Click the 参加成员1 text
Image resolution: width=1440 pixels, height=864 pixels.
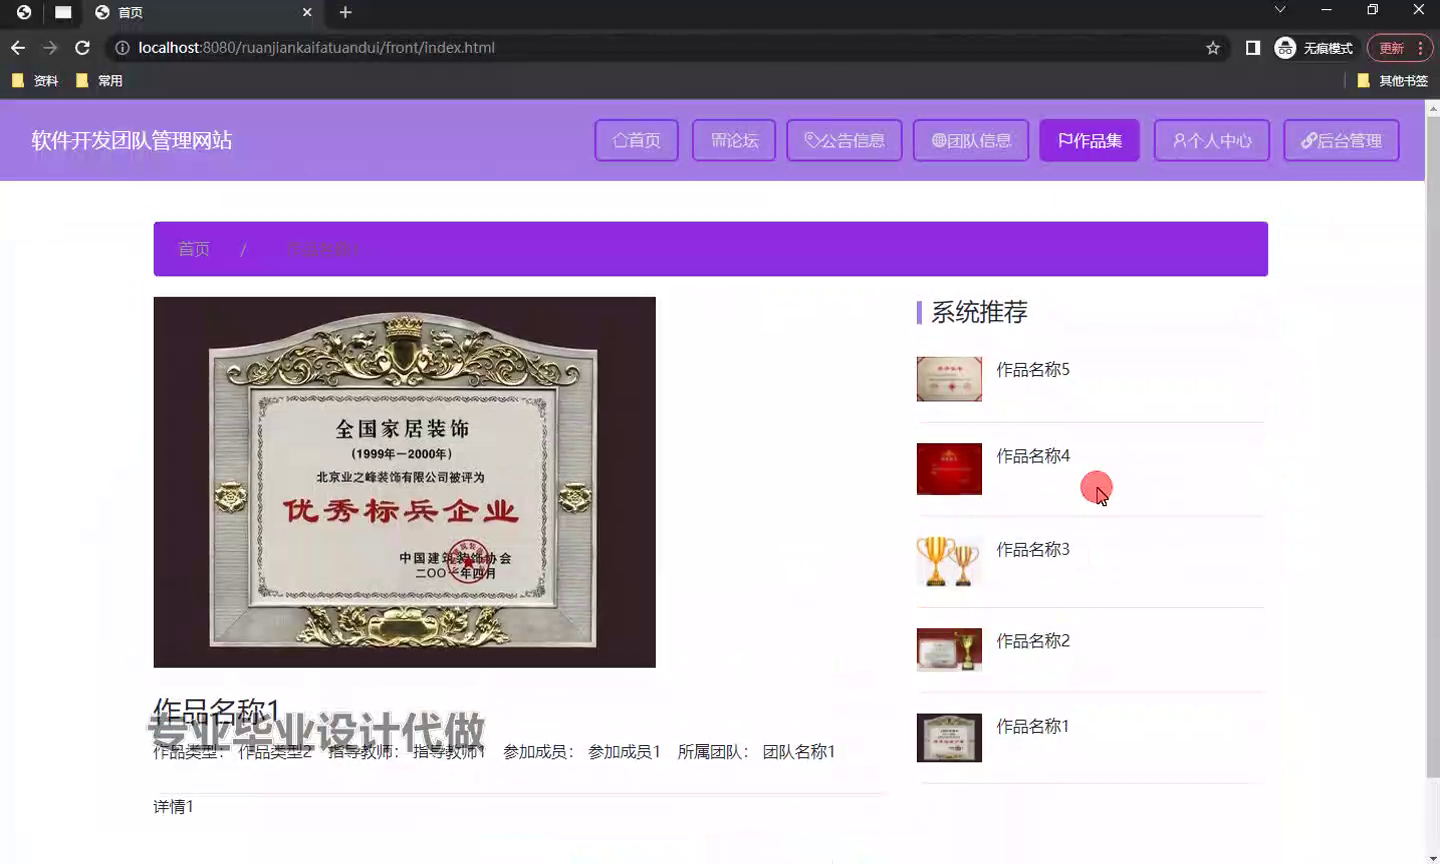coord(624,752)
